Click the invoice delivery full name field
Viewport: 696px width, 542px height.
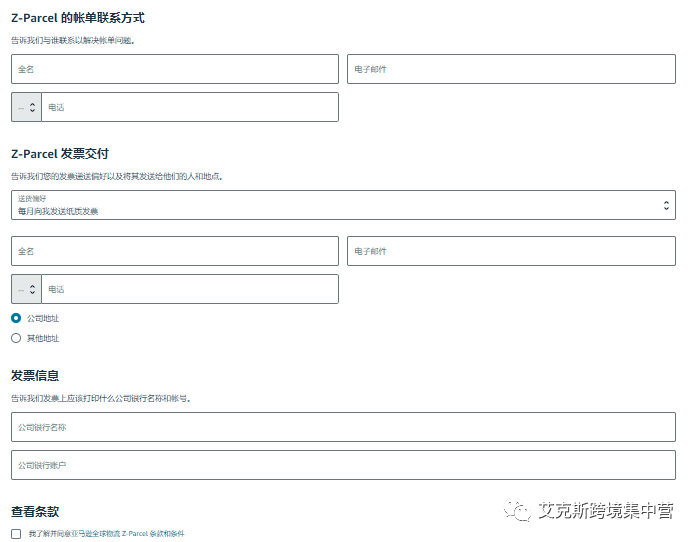pyautogui.click(x=175, y=251)
